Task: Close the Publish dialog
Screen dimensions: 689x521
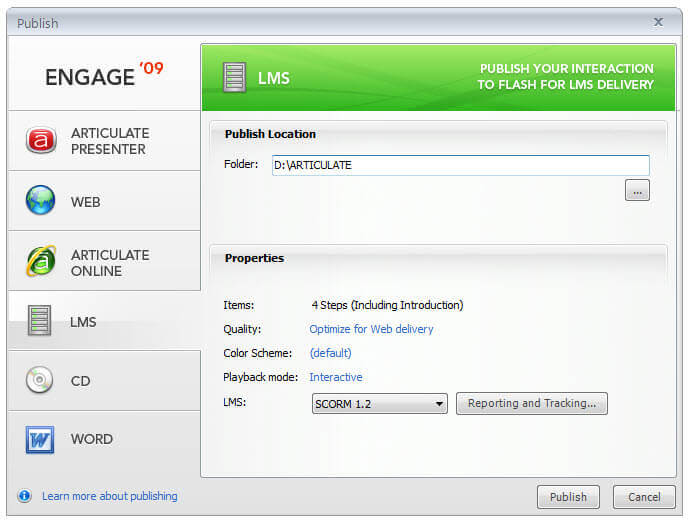Action: click(658, 22)
